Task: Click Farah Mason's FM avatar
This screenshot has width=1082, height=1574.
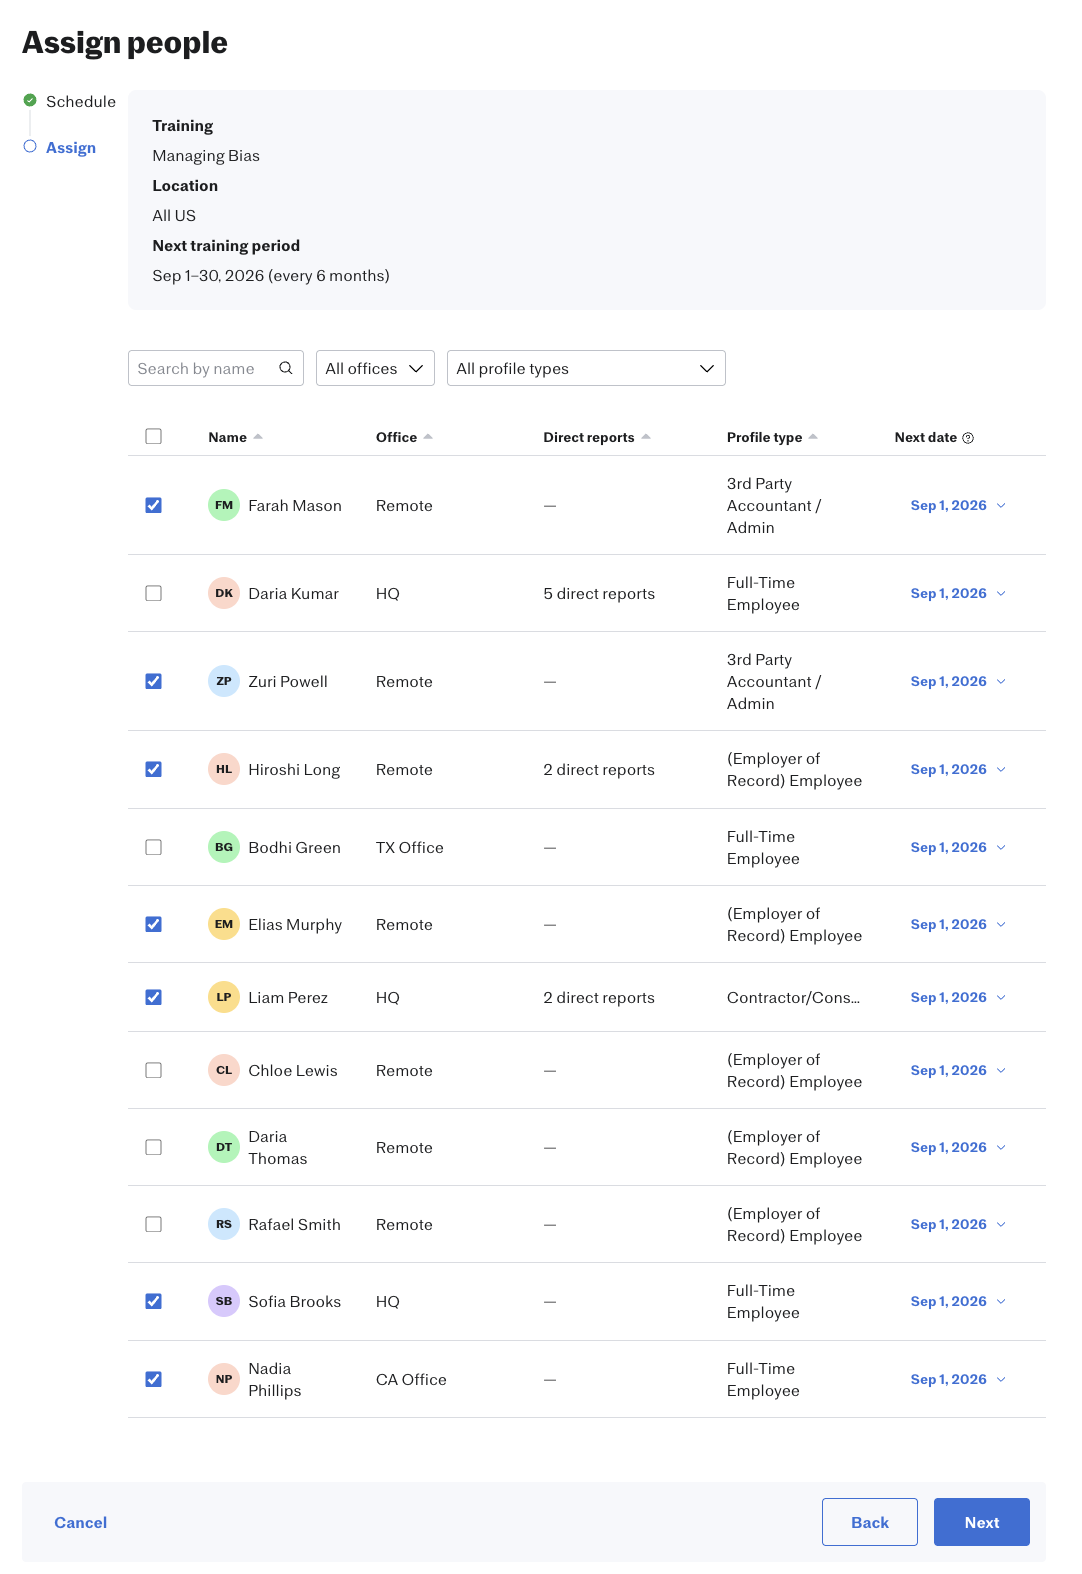Action: pos(224,505)
